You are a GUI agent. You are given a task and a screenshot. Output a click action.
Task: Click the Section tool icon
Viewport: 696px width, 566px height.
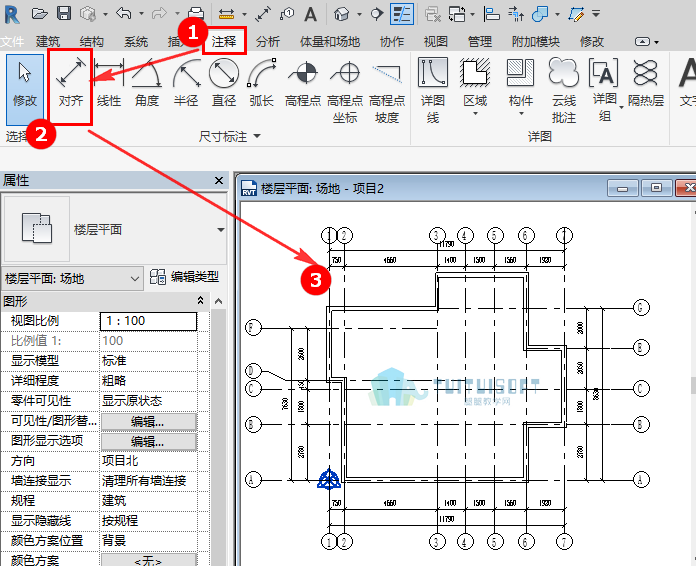click(376, 14)
